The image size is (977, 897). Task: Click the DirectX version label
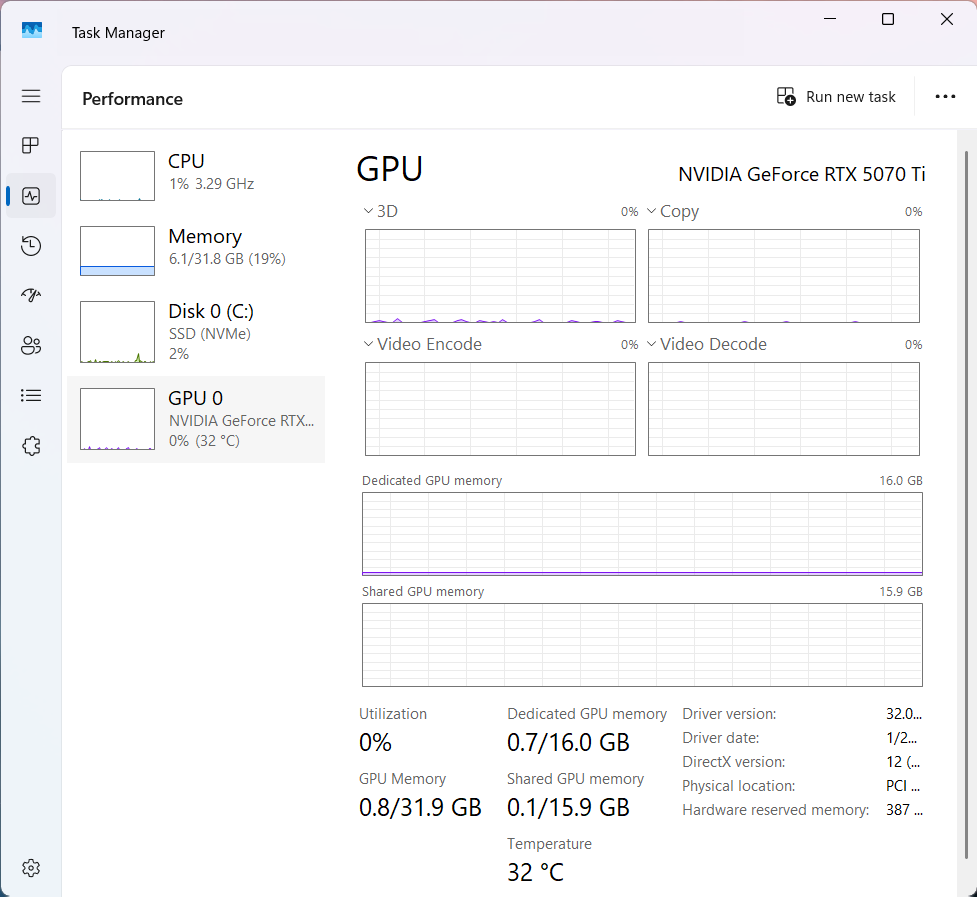click(x=733, y=762)
